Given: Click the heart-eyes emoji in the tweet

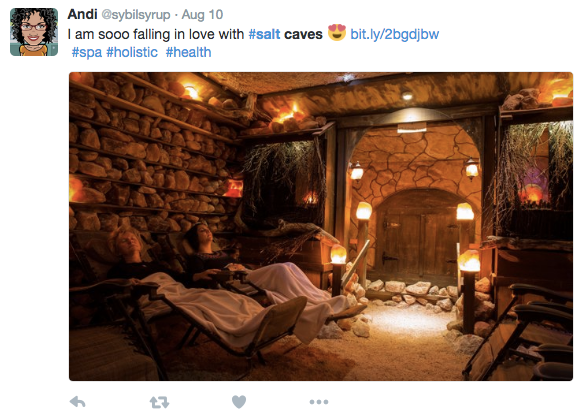Looking at the screenshot, I should [x=337, y=33].
